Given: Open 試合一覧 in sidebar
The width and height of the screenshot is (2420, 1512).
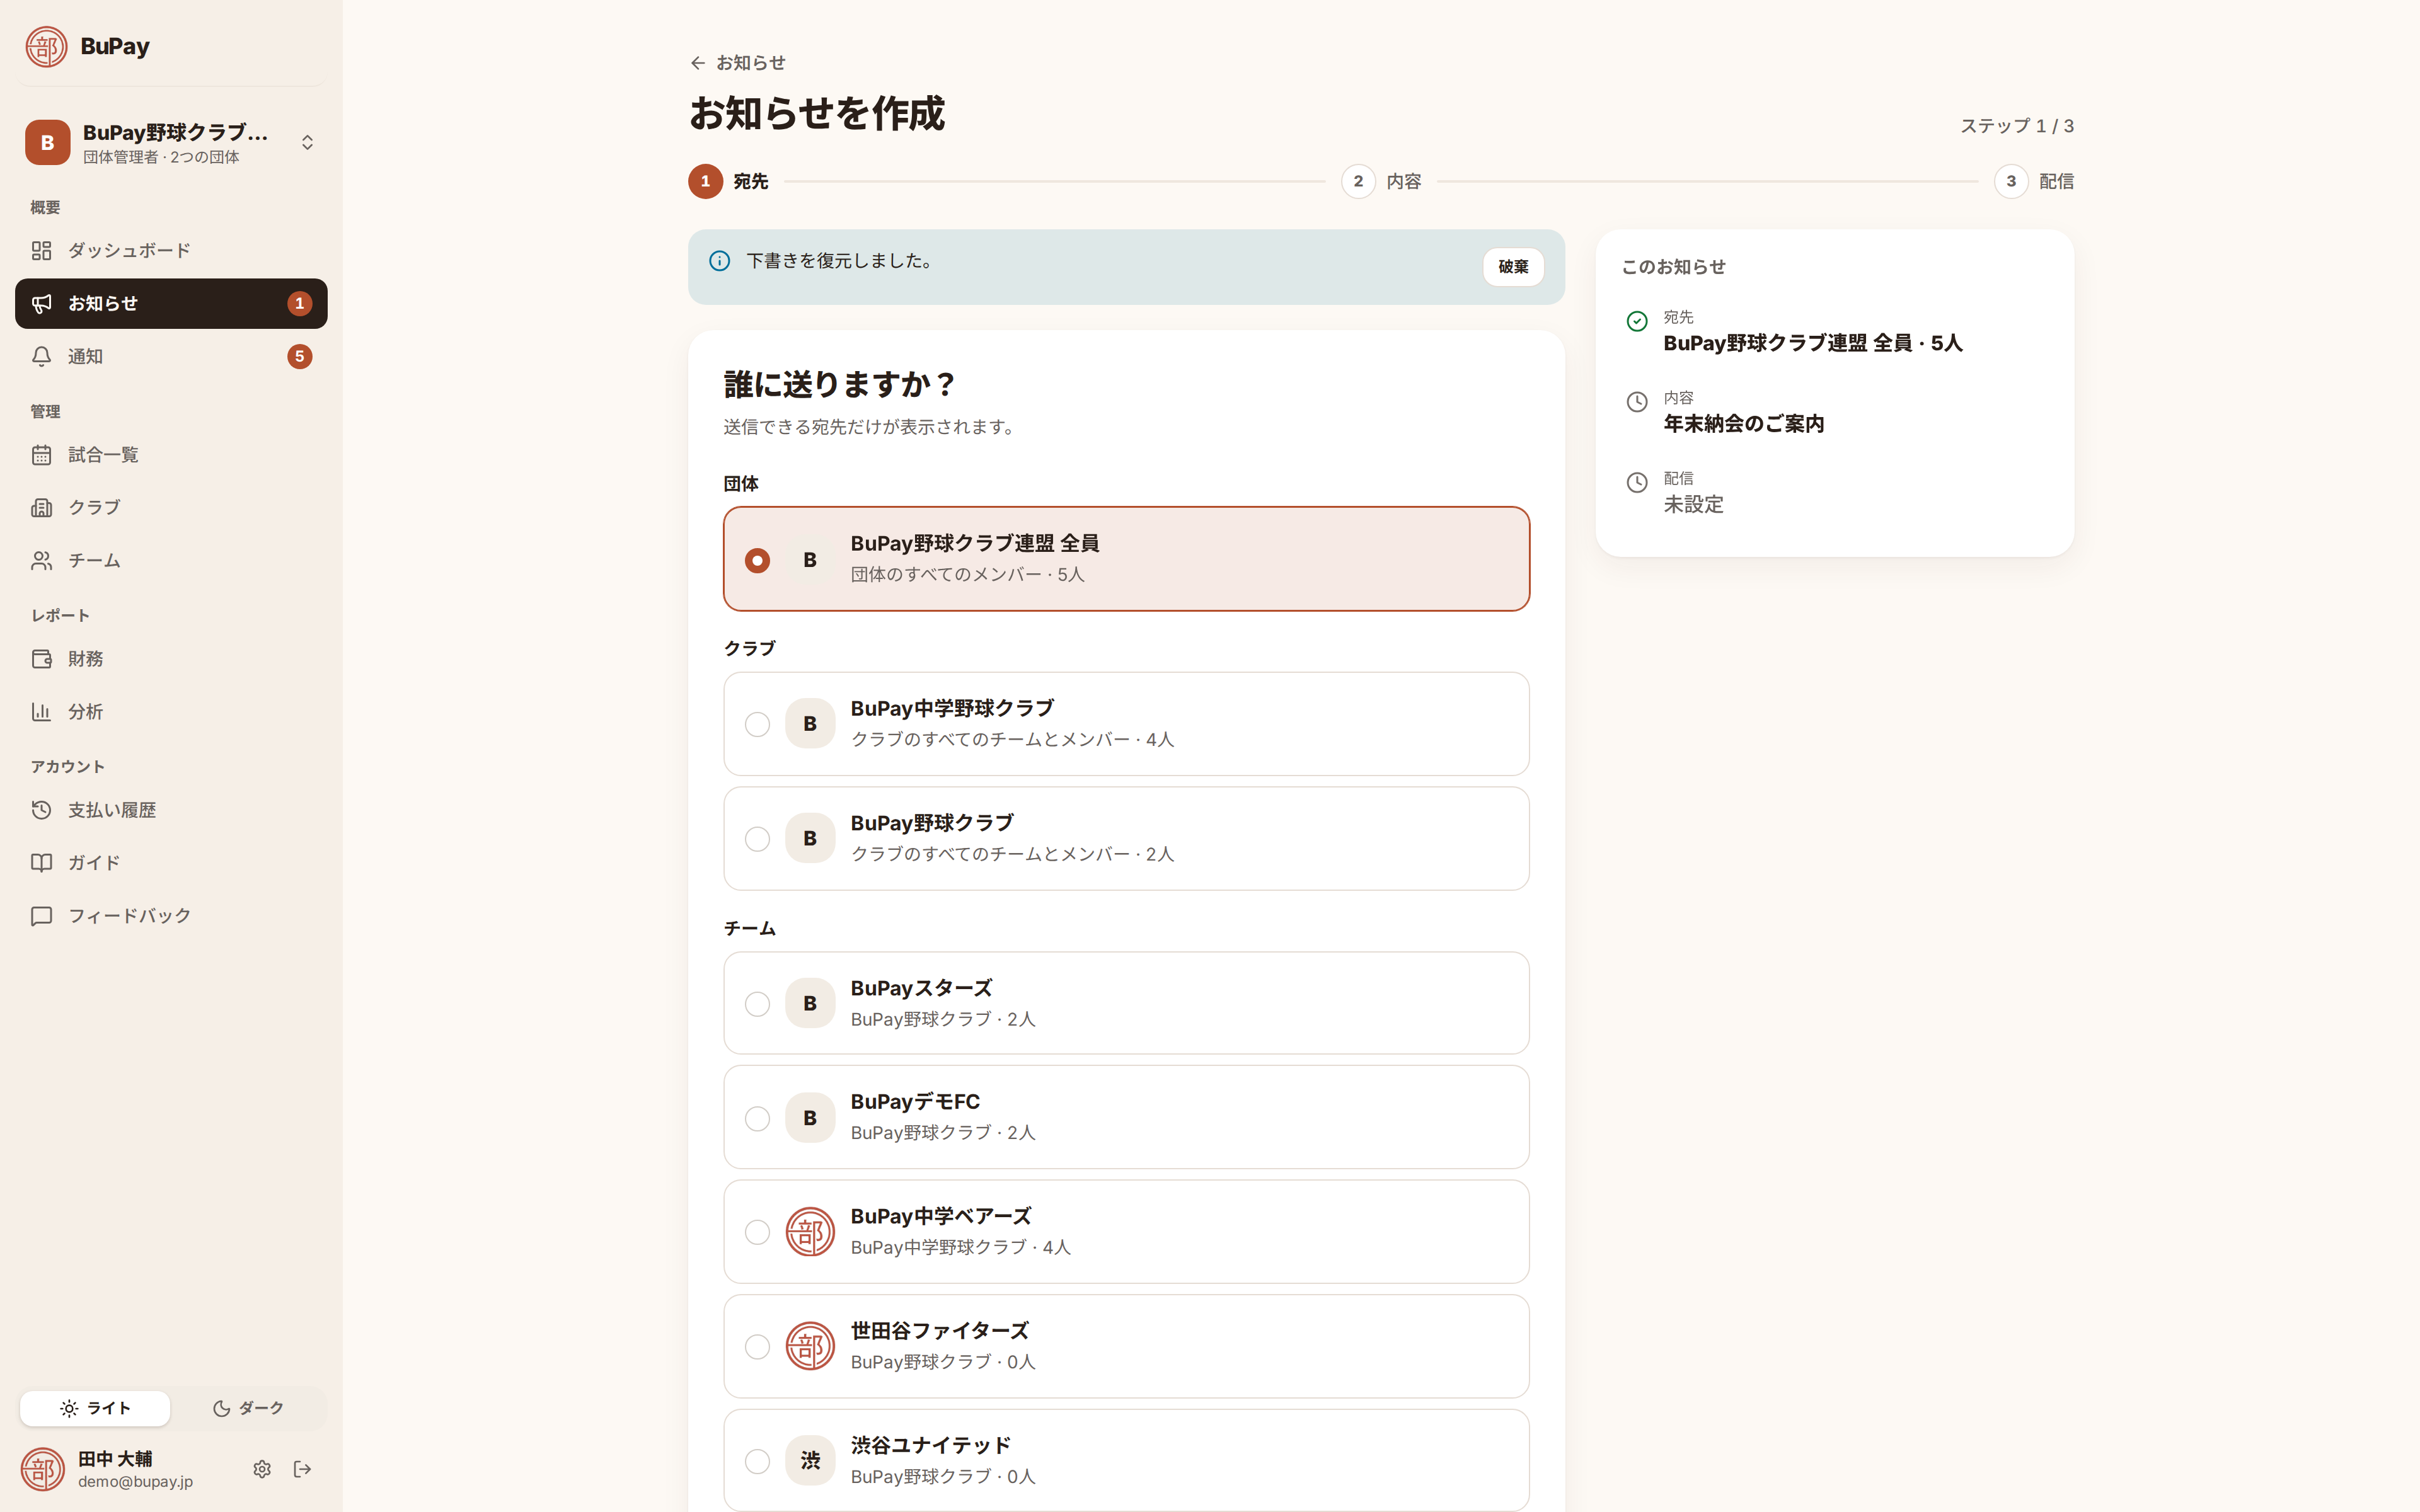Looking at the screenshot, I should [171, 455].
